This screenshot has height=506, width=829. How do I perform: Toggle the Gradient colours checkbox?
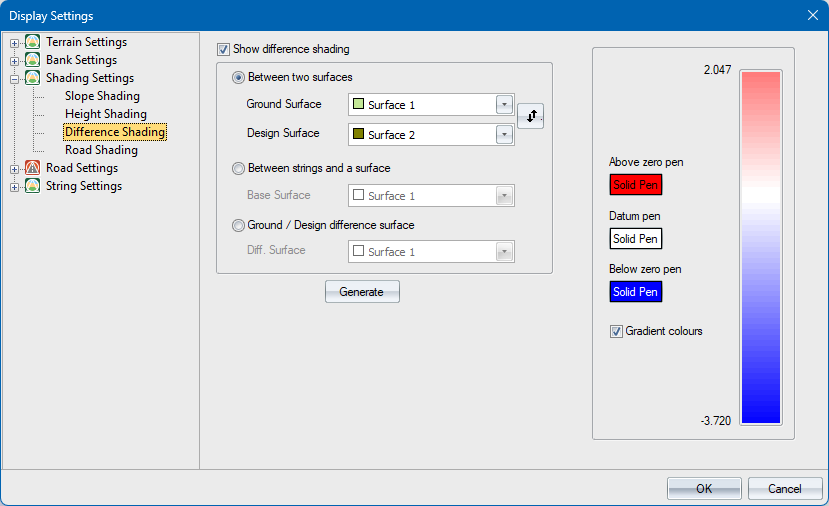(x=616, y=331)
